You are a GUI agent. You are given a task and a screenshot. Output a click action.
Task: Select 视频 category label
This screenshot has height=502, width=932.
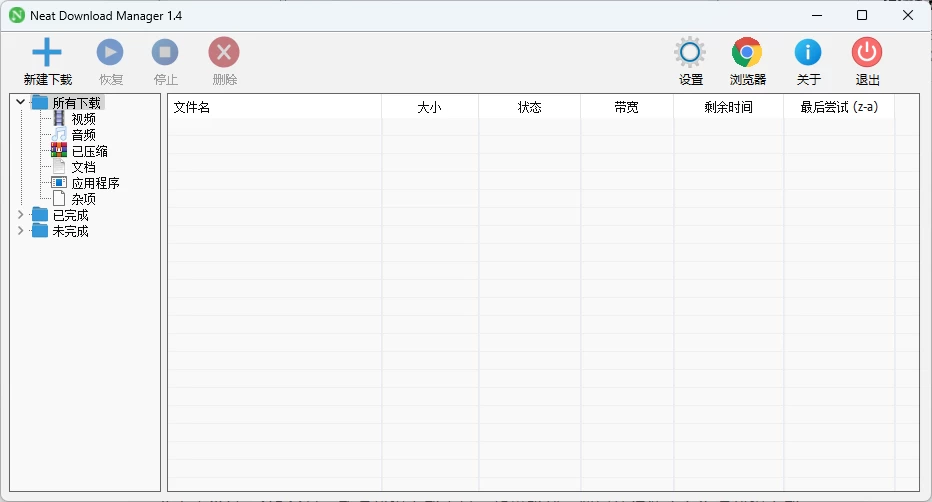pos(83,119)
